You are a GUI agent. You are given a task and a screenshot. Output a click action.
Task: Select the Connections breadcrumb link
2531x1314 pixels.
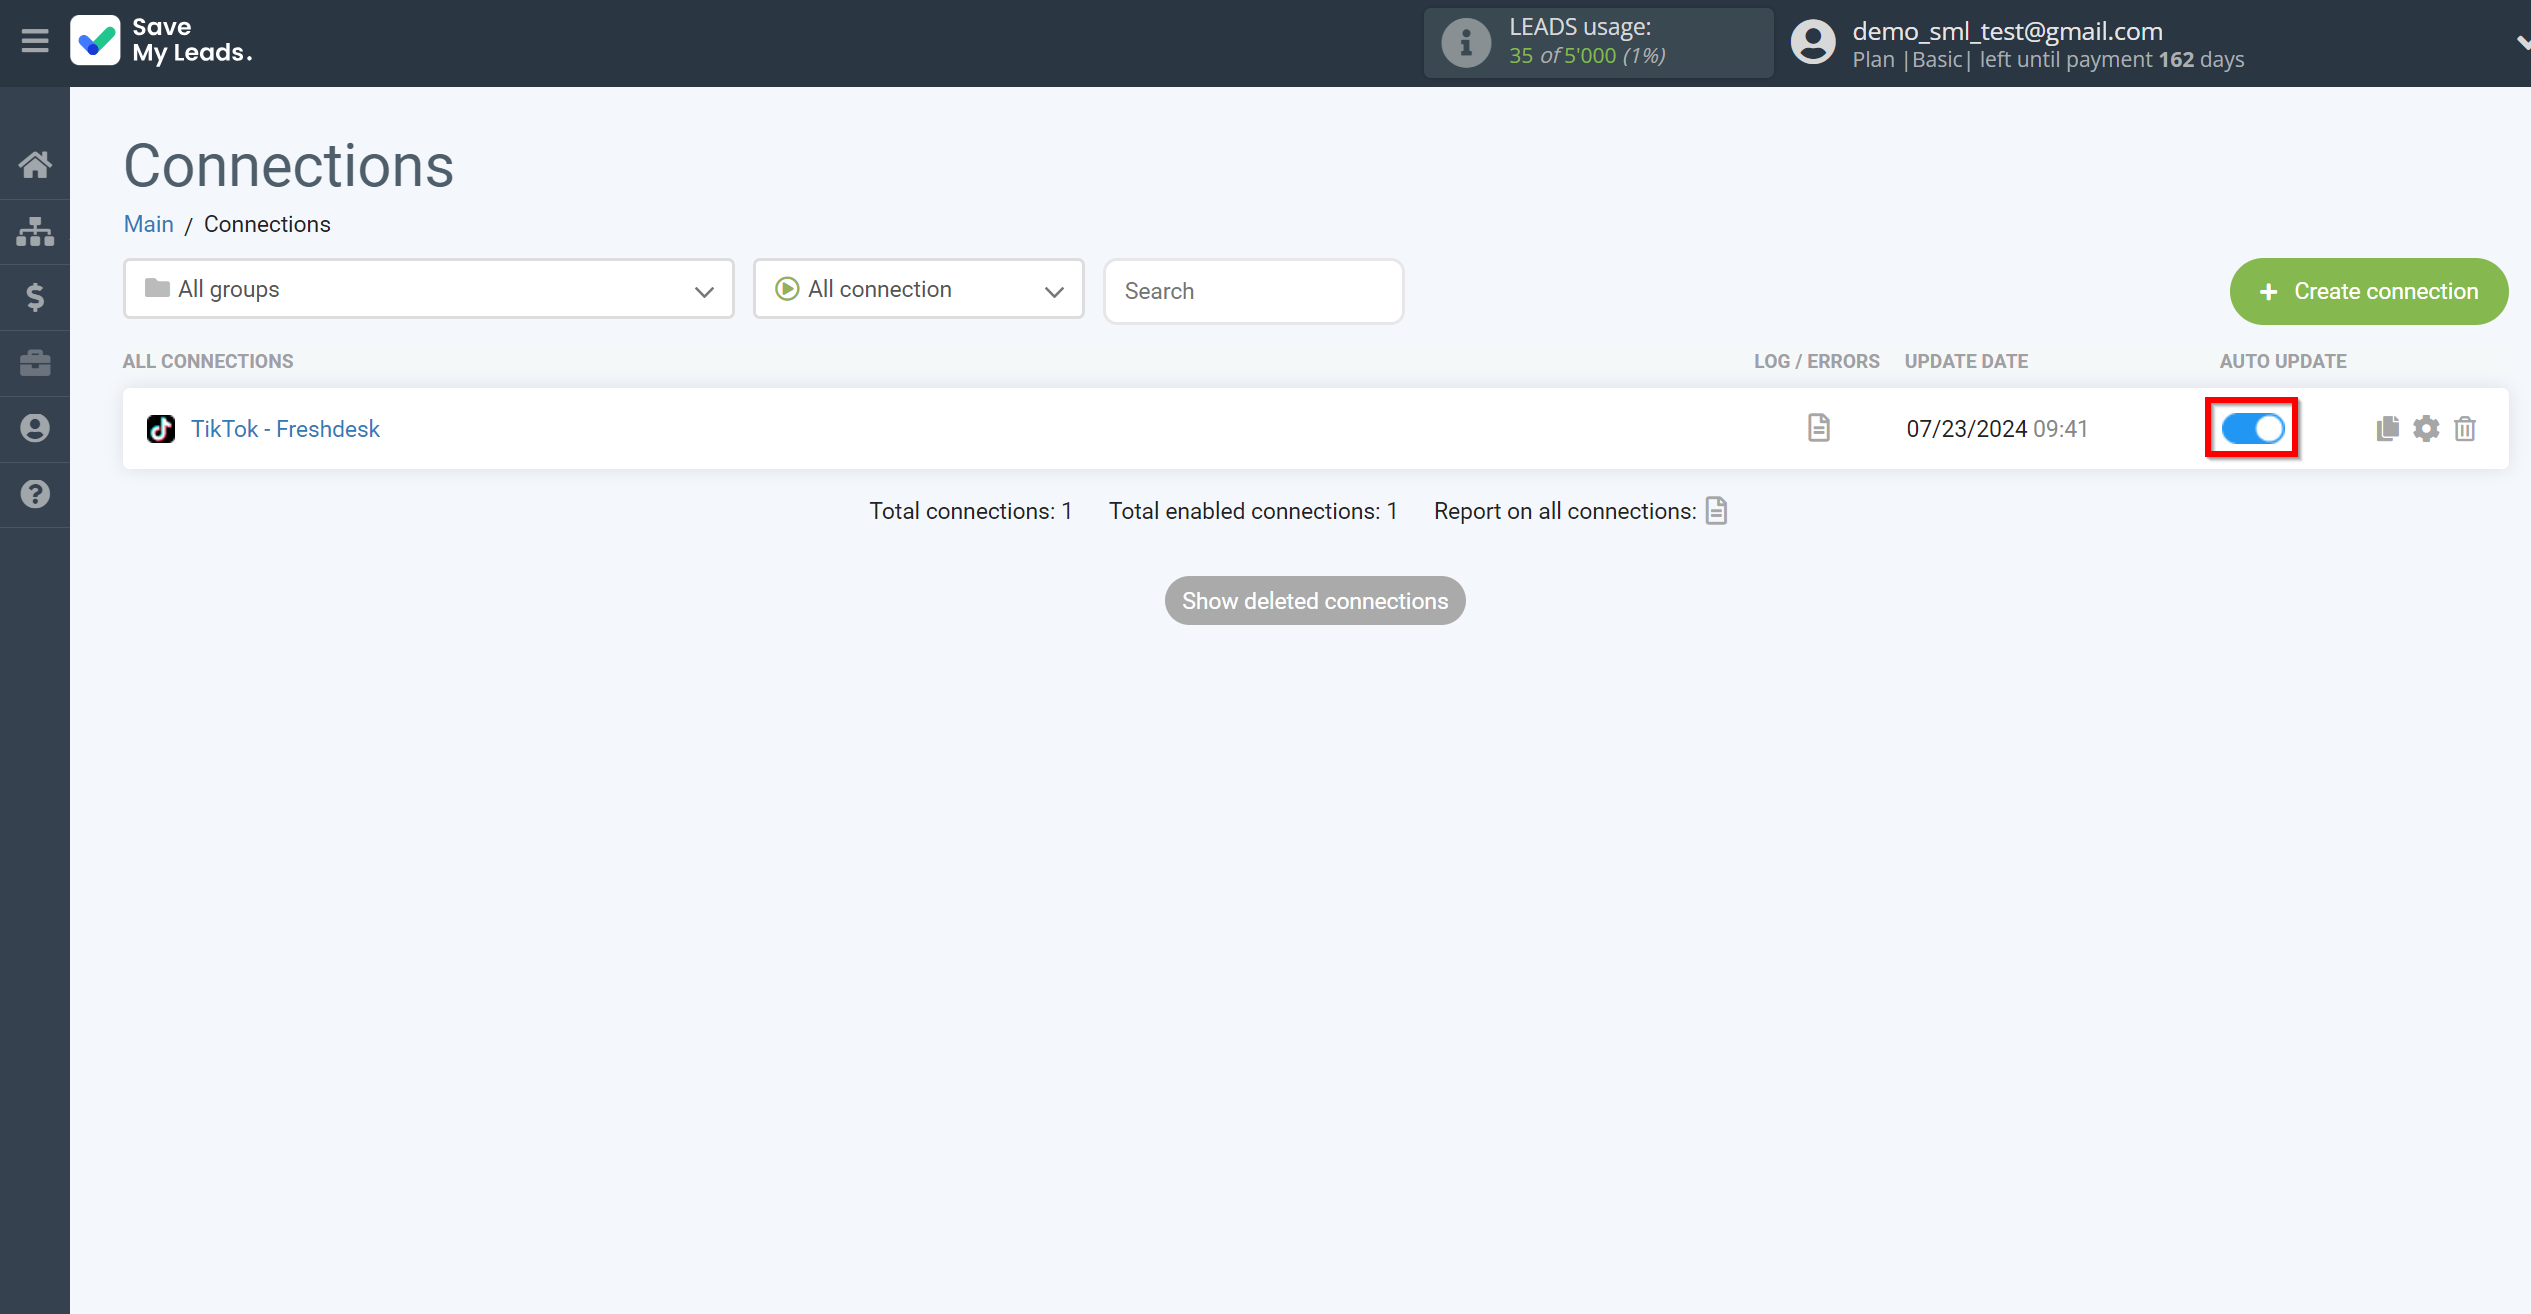tap(266, 224)
